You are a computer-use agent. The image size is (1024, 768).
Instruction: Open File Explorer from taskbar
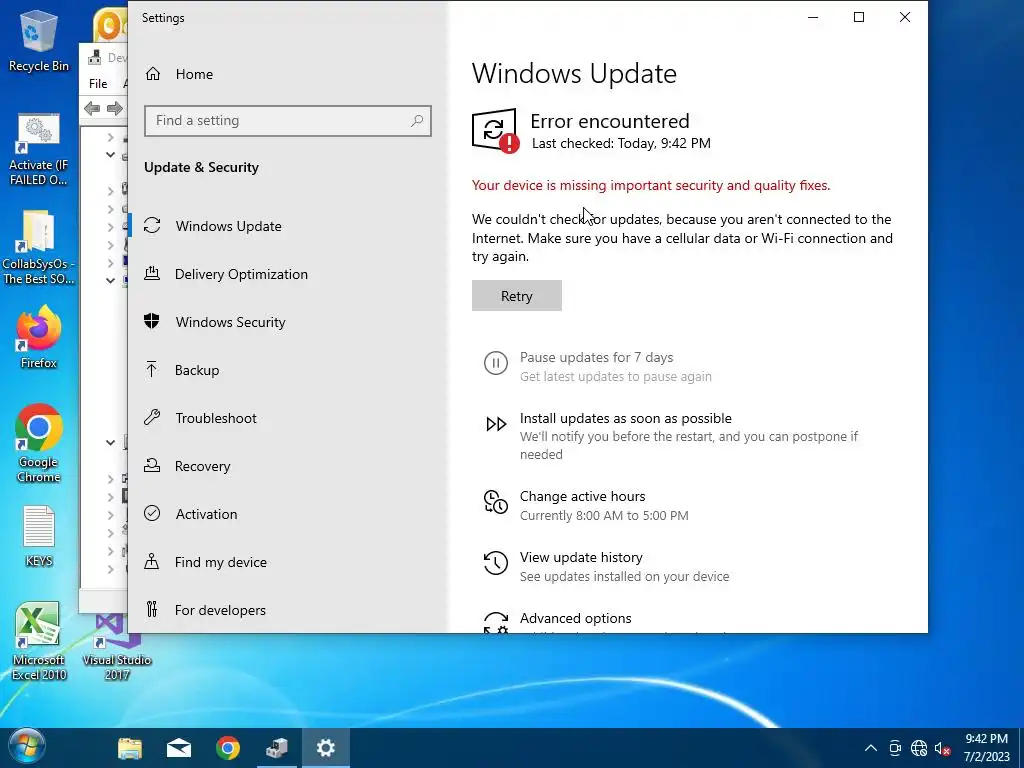(x=130, y=748)
